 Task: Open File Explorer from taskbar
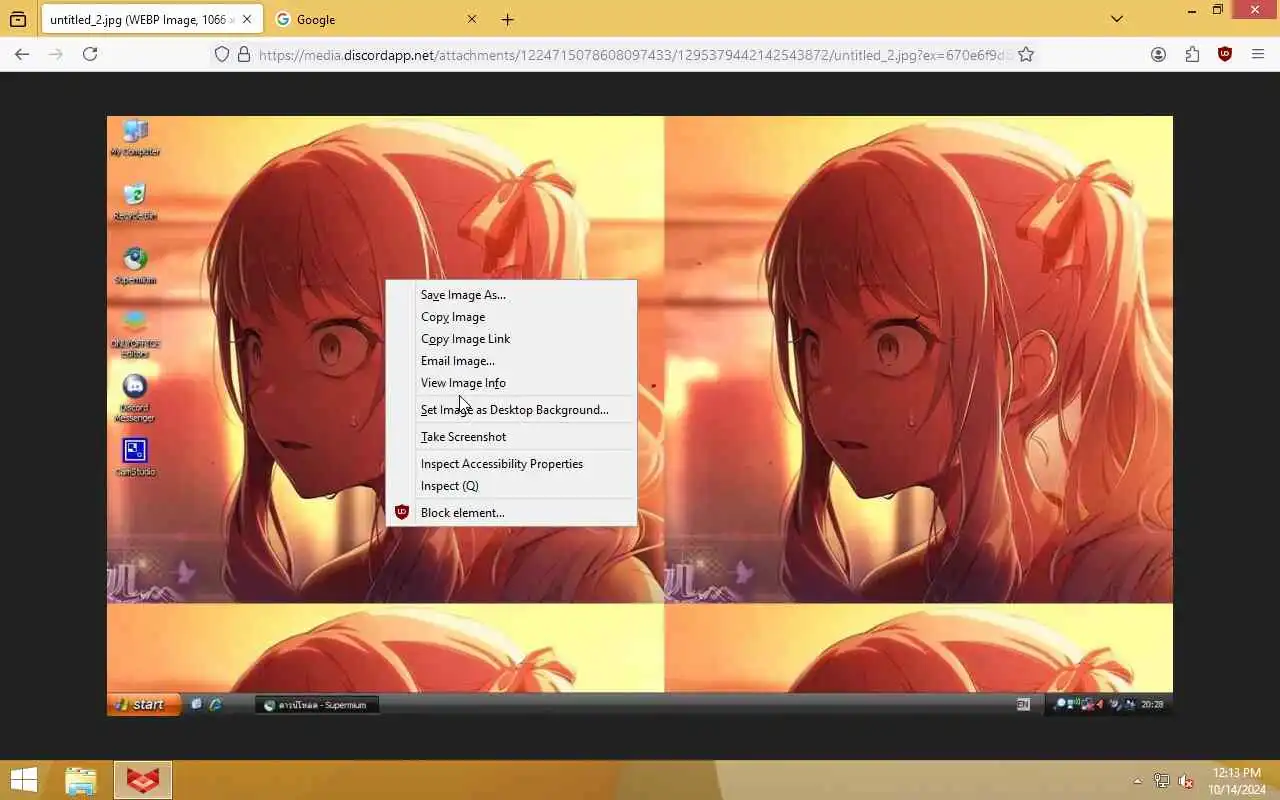(x=81, y=780)
